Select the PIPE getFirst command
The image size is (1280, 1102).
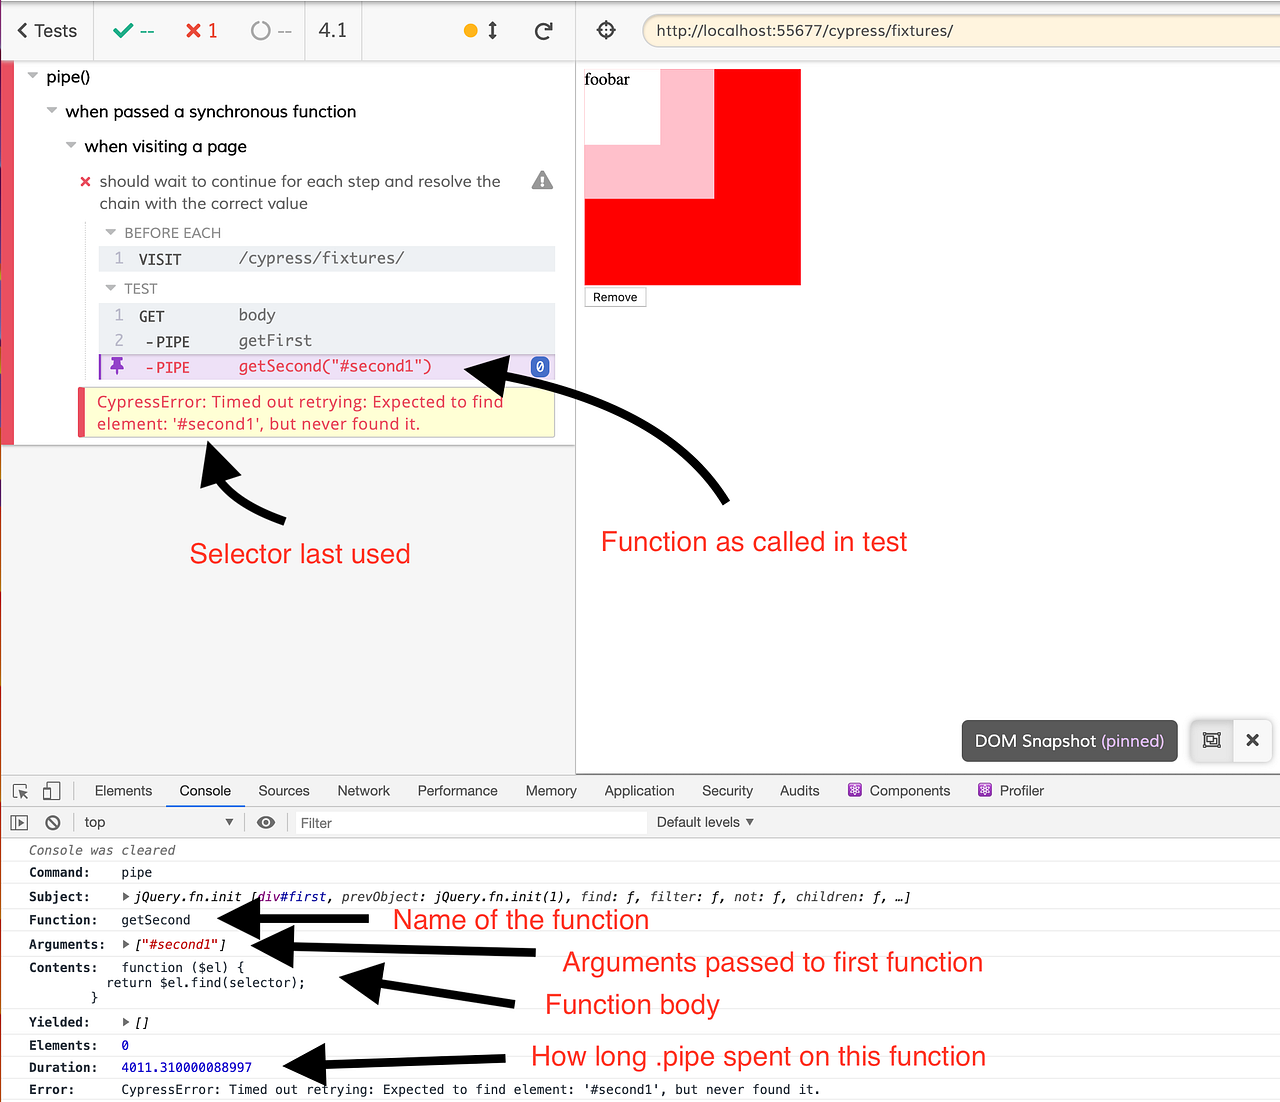pyautogui.click(x=327, y=342)
